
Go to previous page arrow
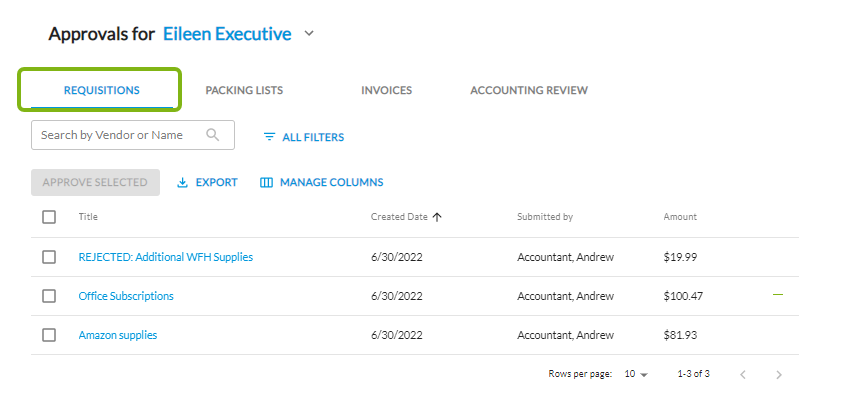coord(742,374)
